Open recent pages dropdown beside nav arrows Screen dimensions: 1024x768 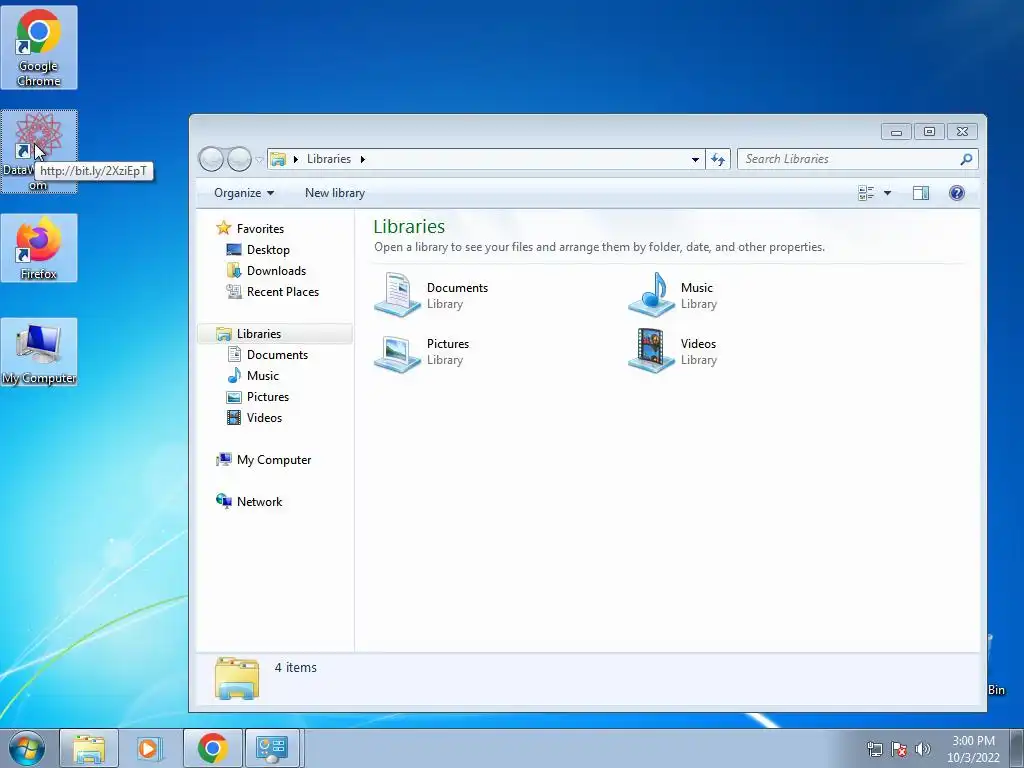[x=259, y=159]
